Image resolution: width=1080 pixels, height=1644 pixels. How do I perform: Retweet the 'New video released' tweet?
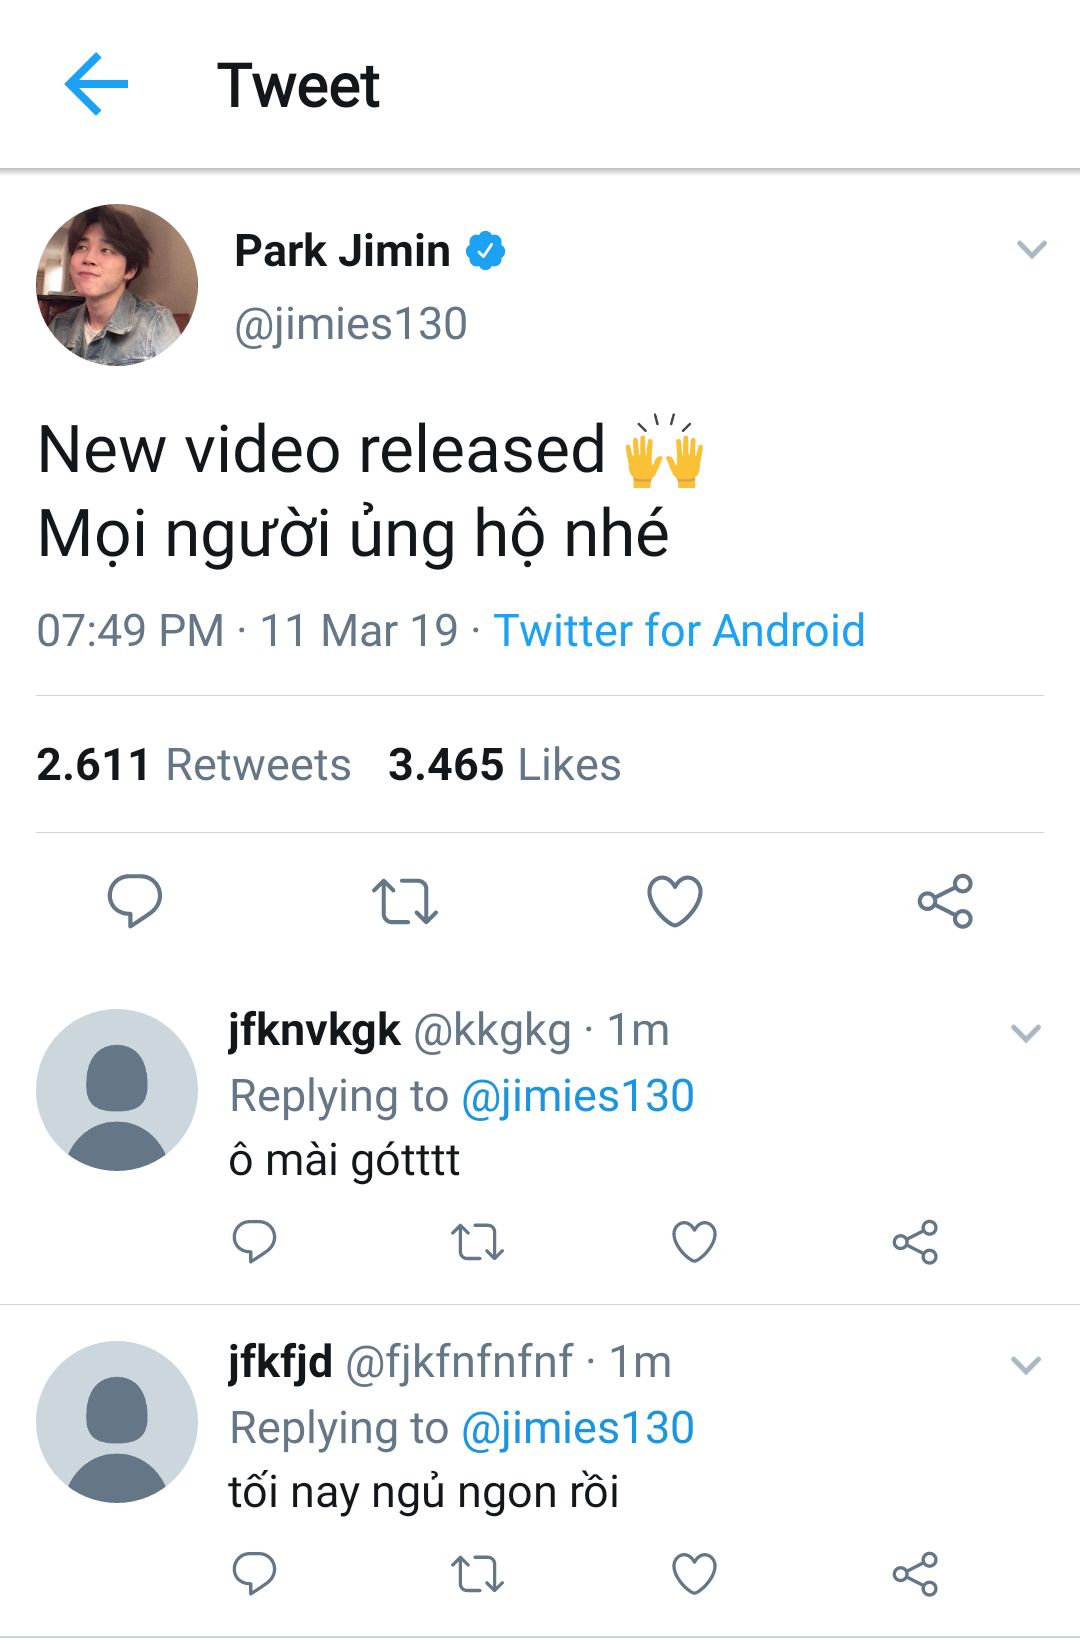[x=404, y=901]
